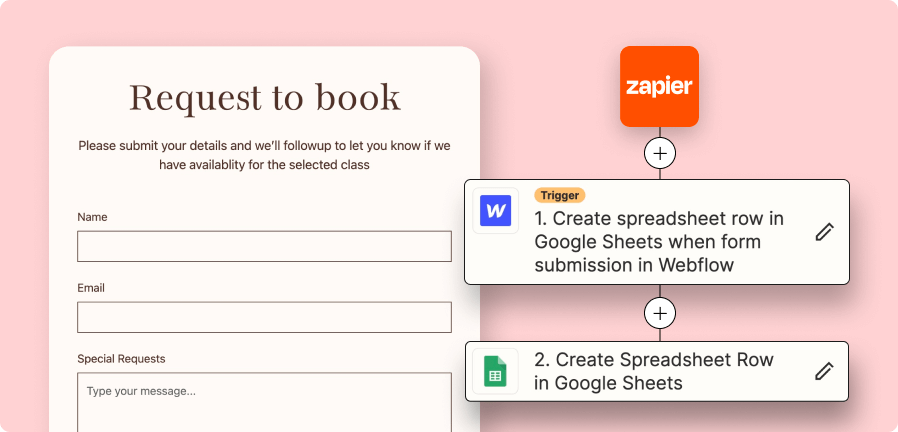Viewport: 898px width, 432px height.
Task: Edit the Webflow trigger step with pencil icon
Action: coord(824,232)
